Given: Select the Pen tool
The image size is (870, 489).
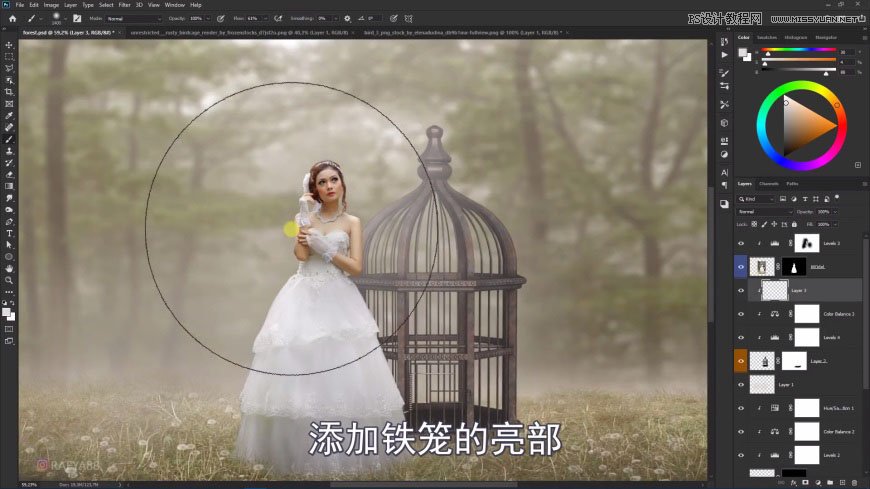Looking at the screenshot, I should 9,221.
